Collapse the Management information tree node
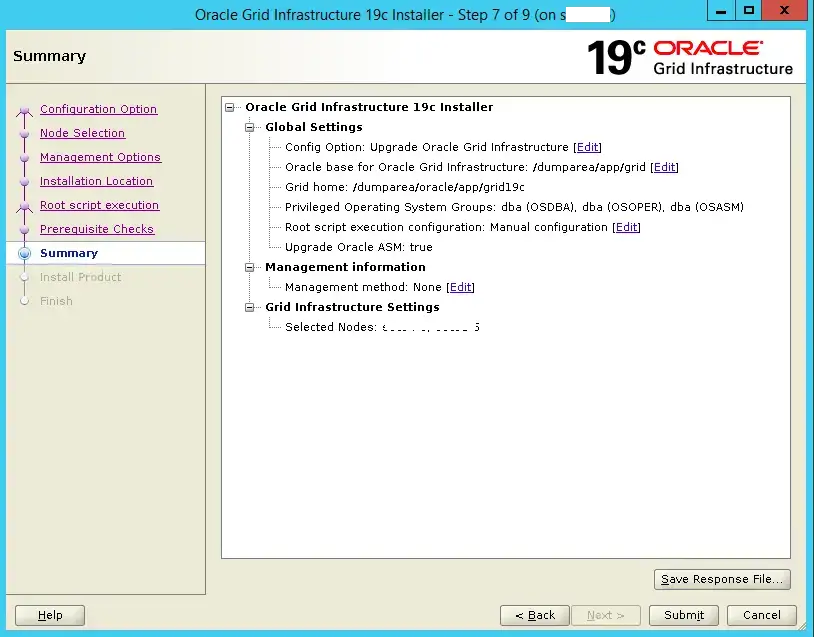The width and height of the screenshot is (814, 637). pyautogui.click(x=250, y=267)
